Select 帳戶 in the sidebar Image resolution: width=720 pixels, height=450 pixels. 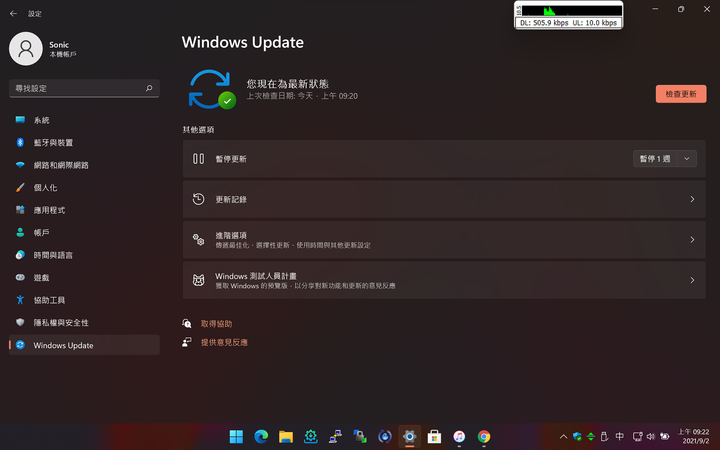(84, 232)
